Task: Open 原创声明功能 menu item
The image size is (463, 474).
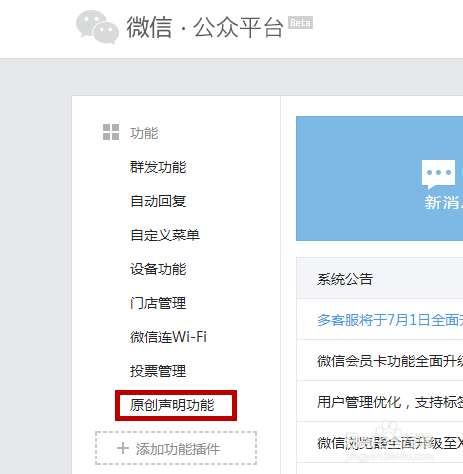Action: click(172, 405)
